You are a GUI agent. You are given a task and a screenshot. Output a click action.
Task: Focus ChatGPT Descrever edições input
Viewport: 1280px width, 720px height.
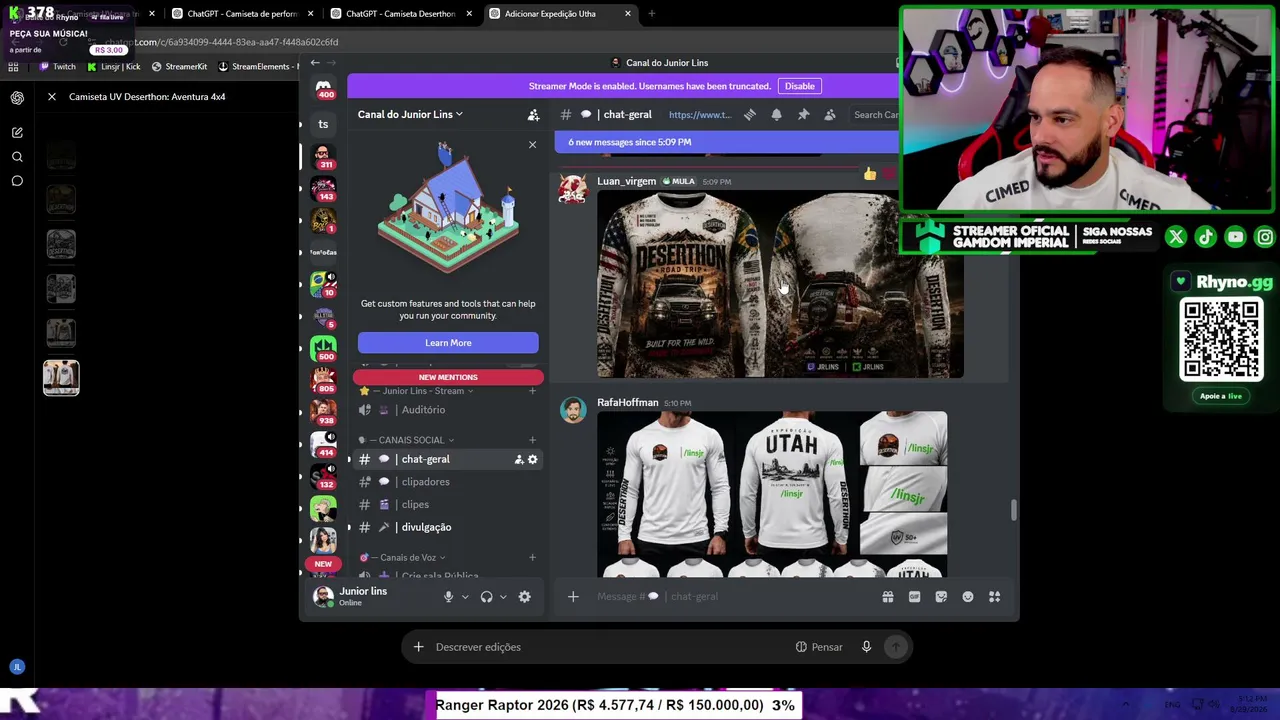tap(610, 647)
